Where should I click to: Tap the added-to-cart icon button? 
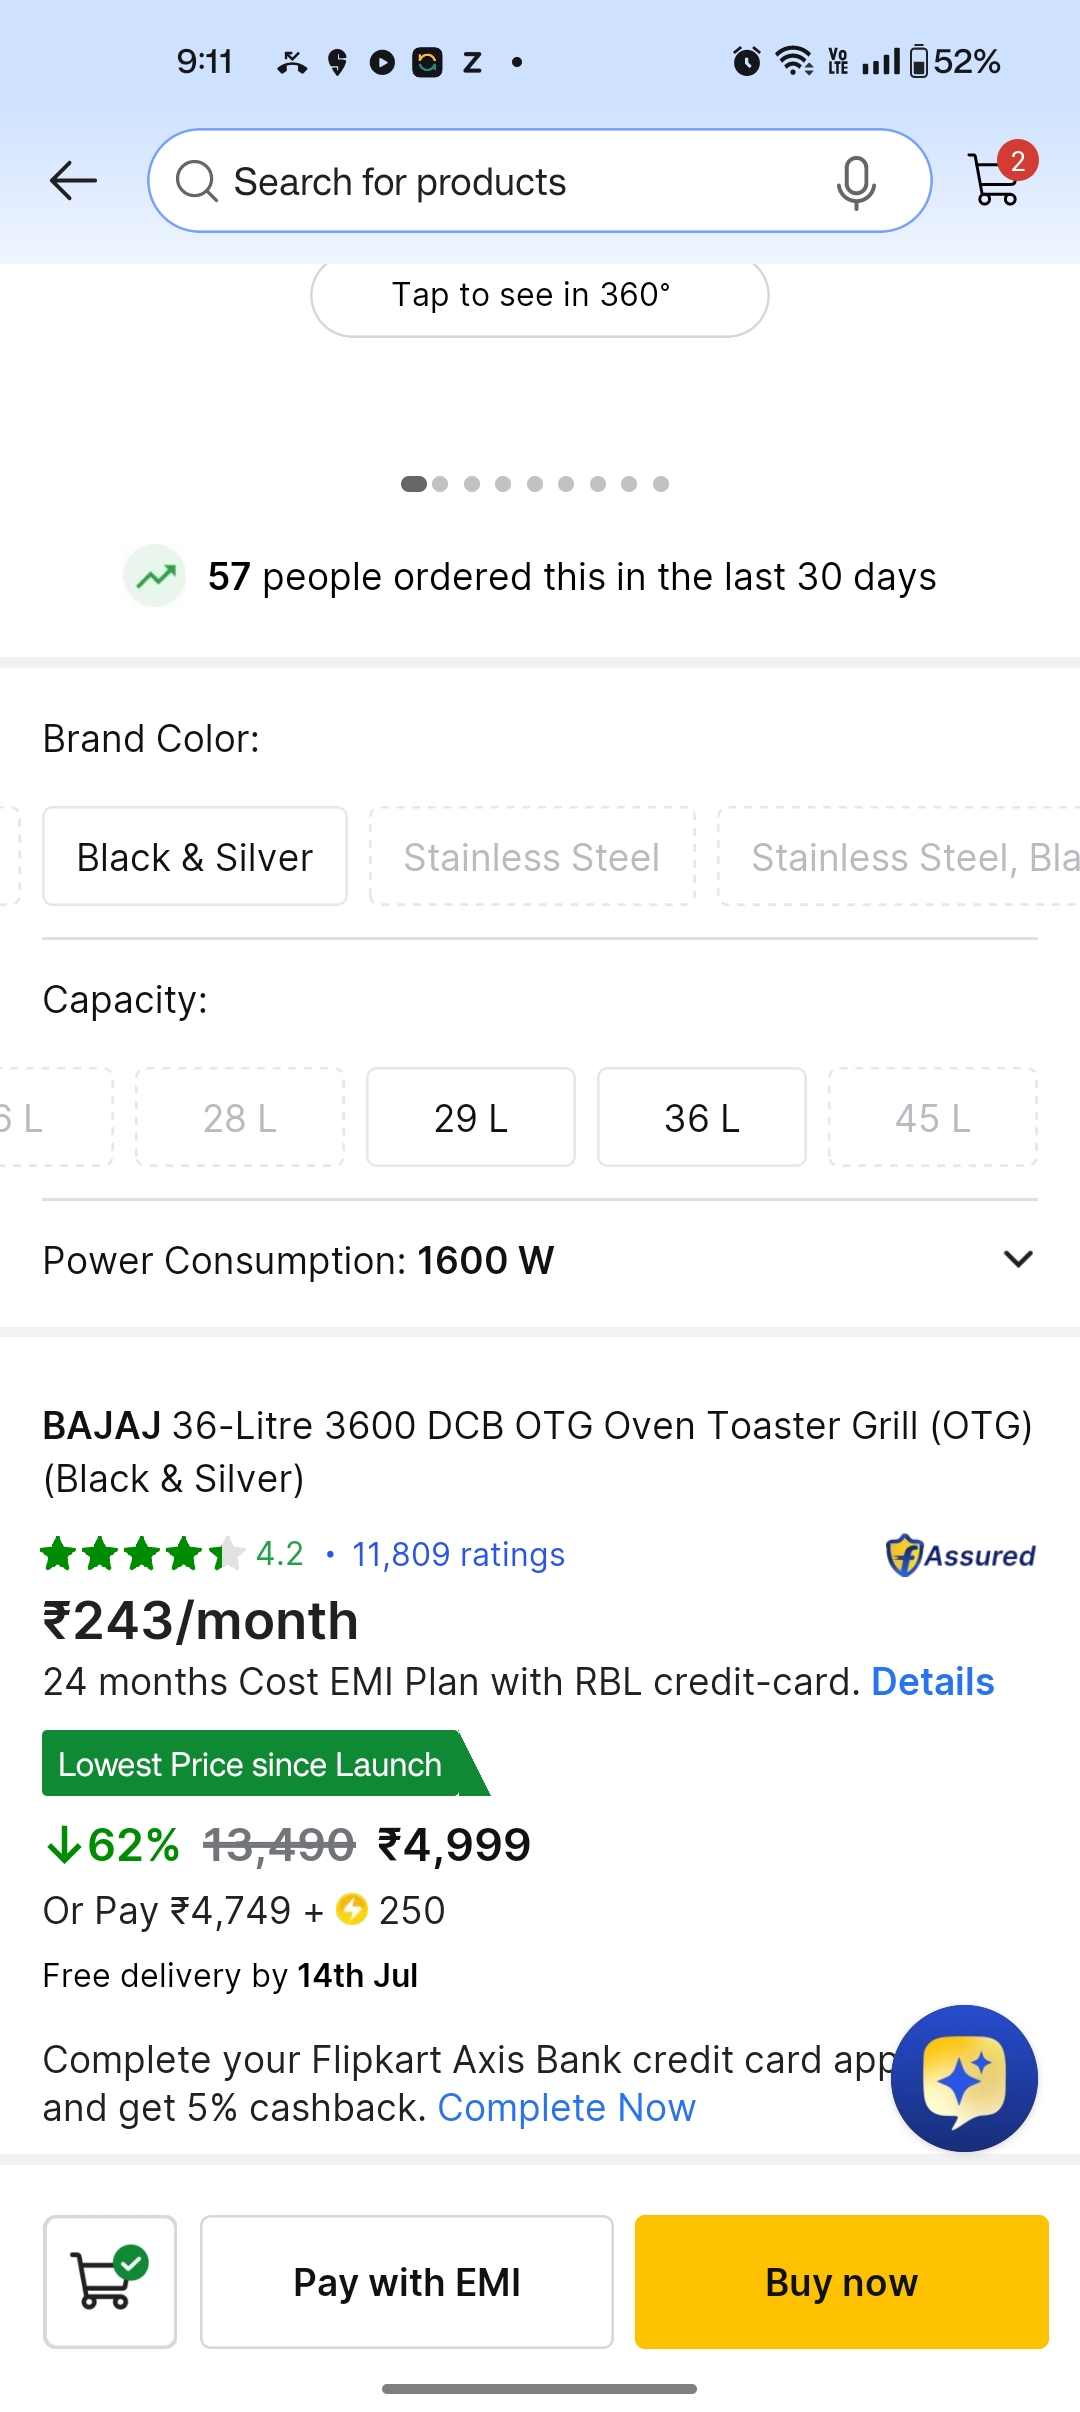[x=110, y=2281]
